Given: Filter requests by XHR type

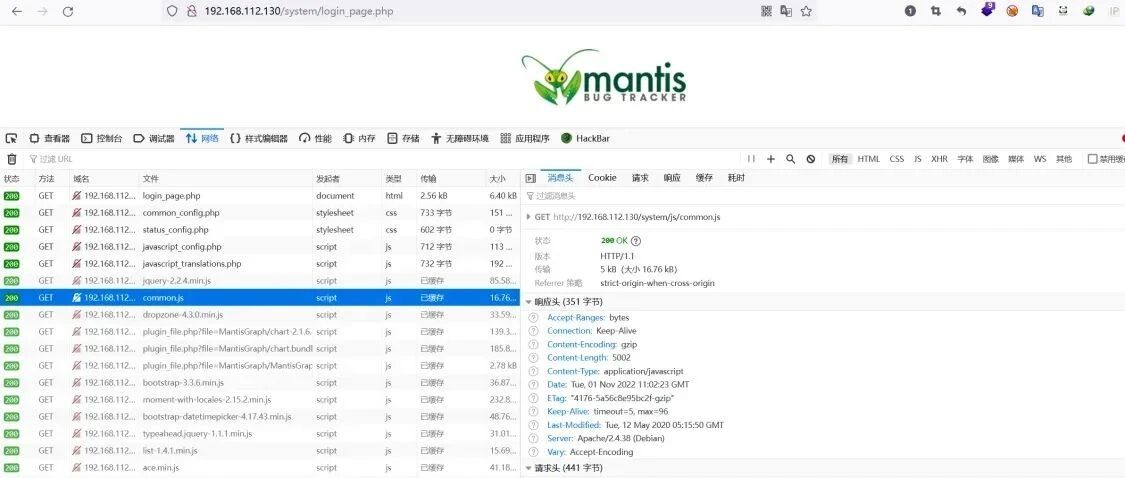Looking at the screenshot, I should (x=939, y=159).
